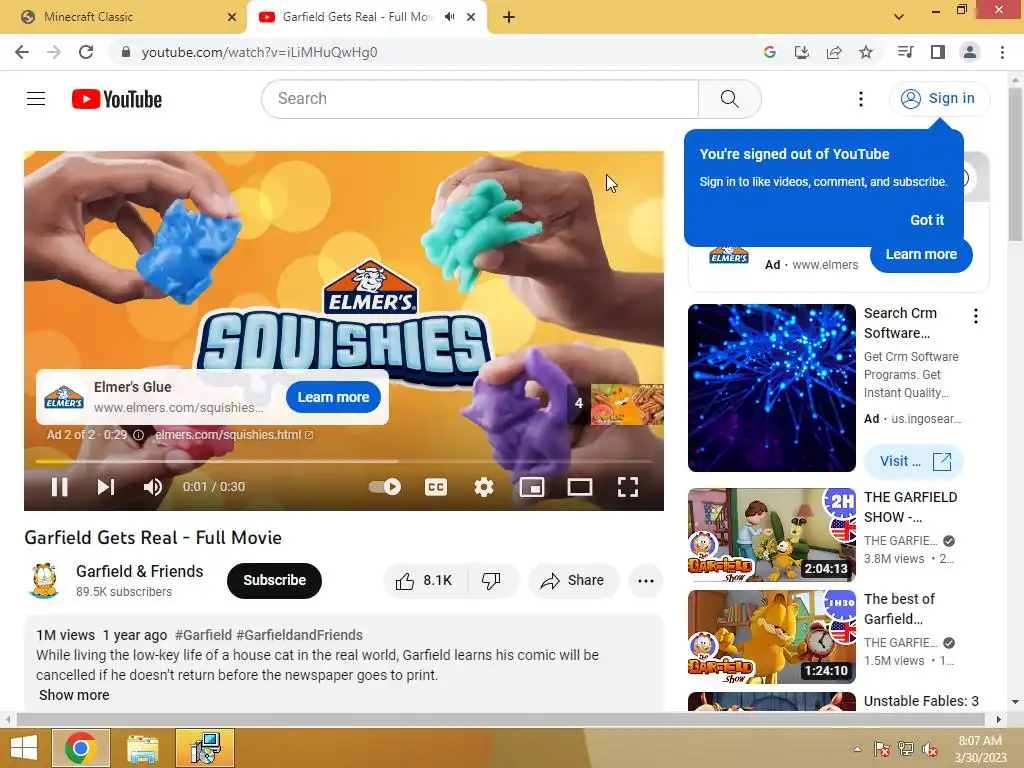Reload the page
This screenshot has height=768, width=1024.
86,52
